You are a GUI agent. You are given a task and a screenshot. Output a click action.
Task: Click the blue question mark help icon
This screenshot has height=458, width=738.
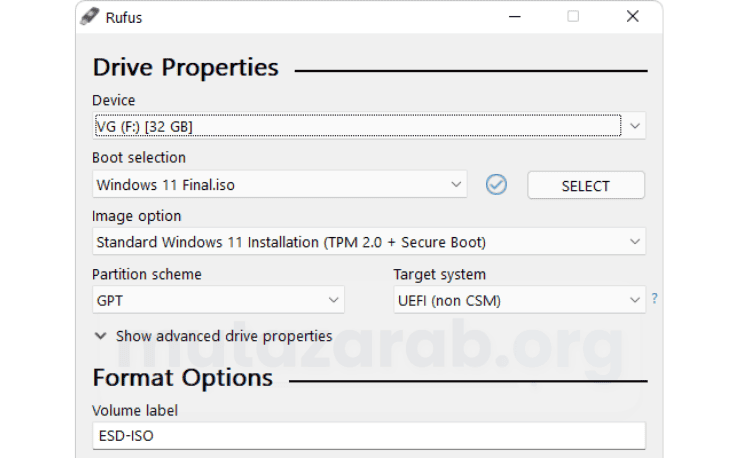point(654,298)
